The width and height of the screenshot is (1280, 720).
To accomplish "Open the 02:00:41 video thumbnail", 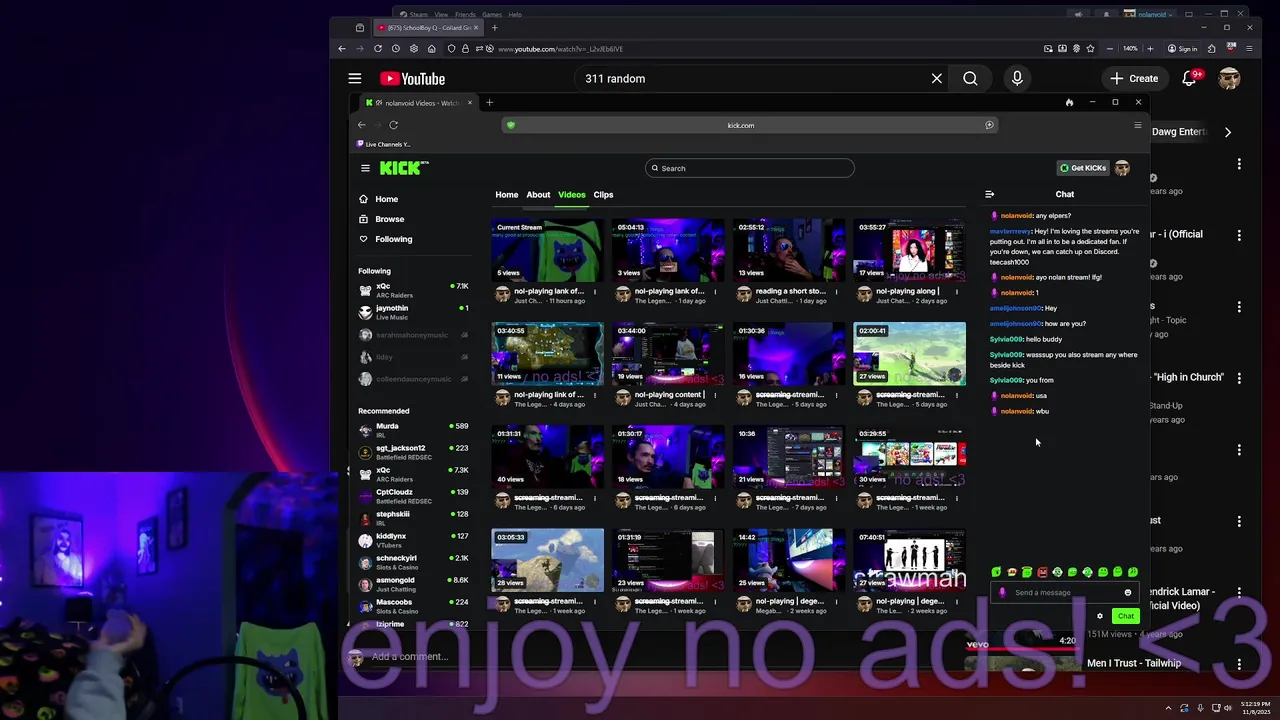I will (909, 354).
